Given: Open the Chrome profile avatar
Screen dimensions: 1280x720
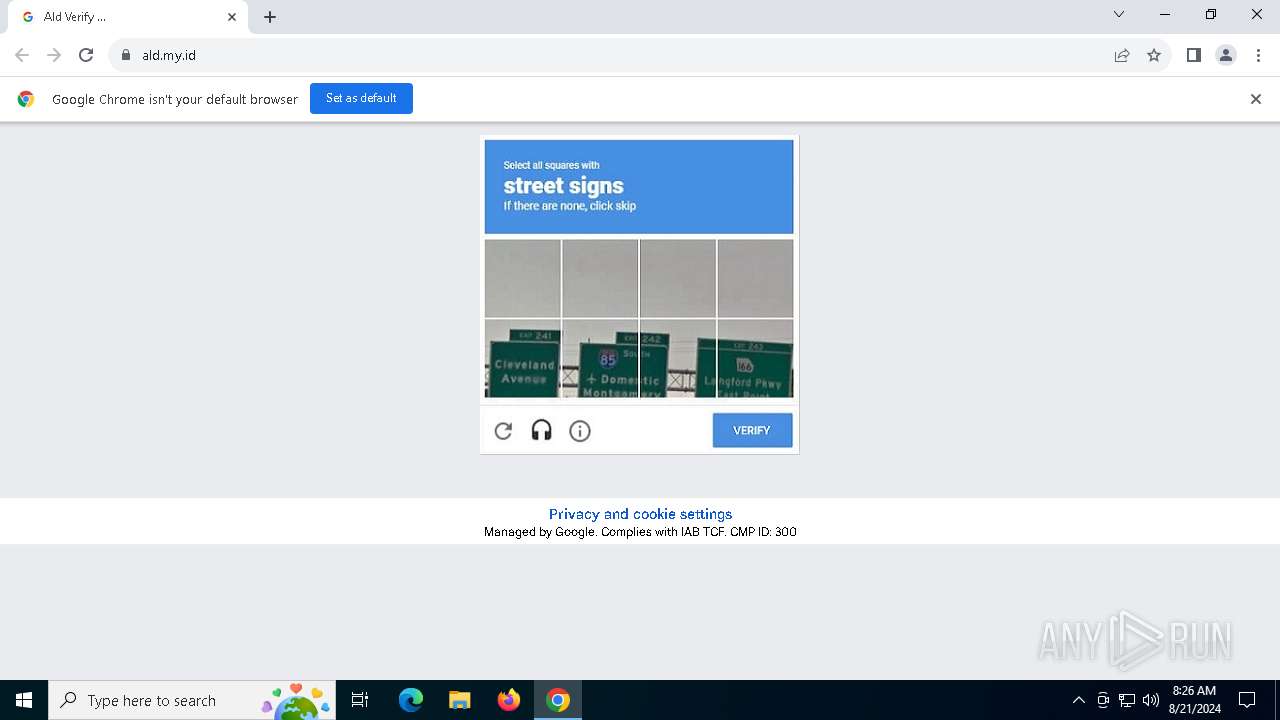Looking at the screenshot, I should [x=1226, y=55].
